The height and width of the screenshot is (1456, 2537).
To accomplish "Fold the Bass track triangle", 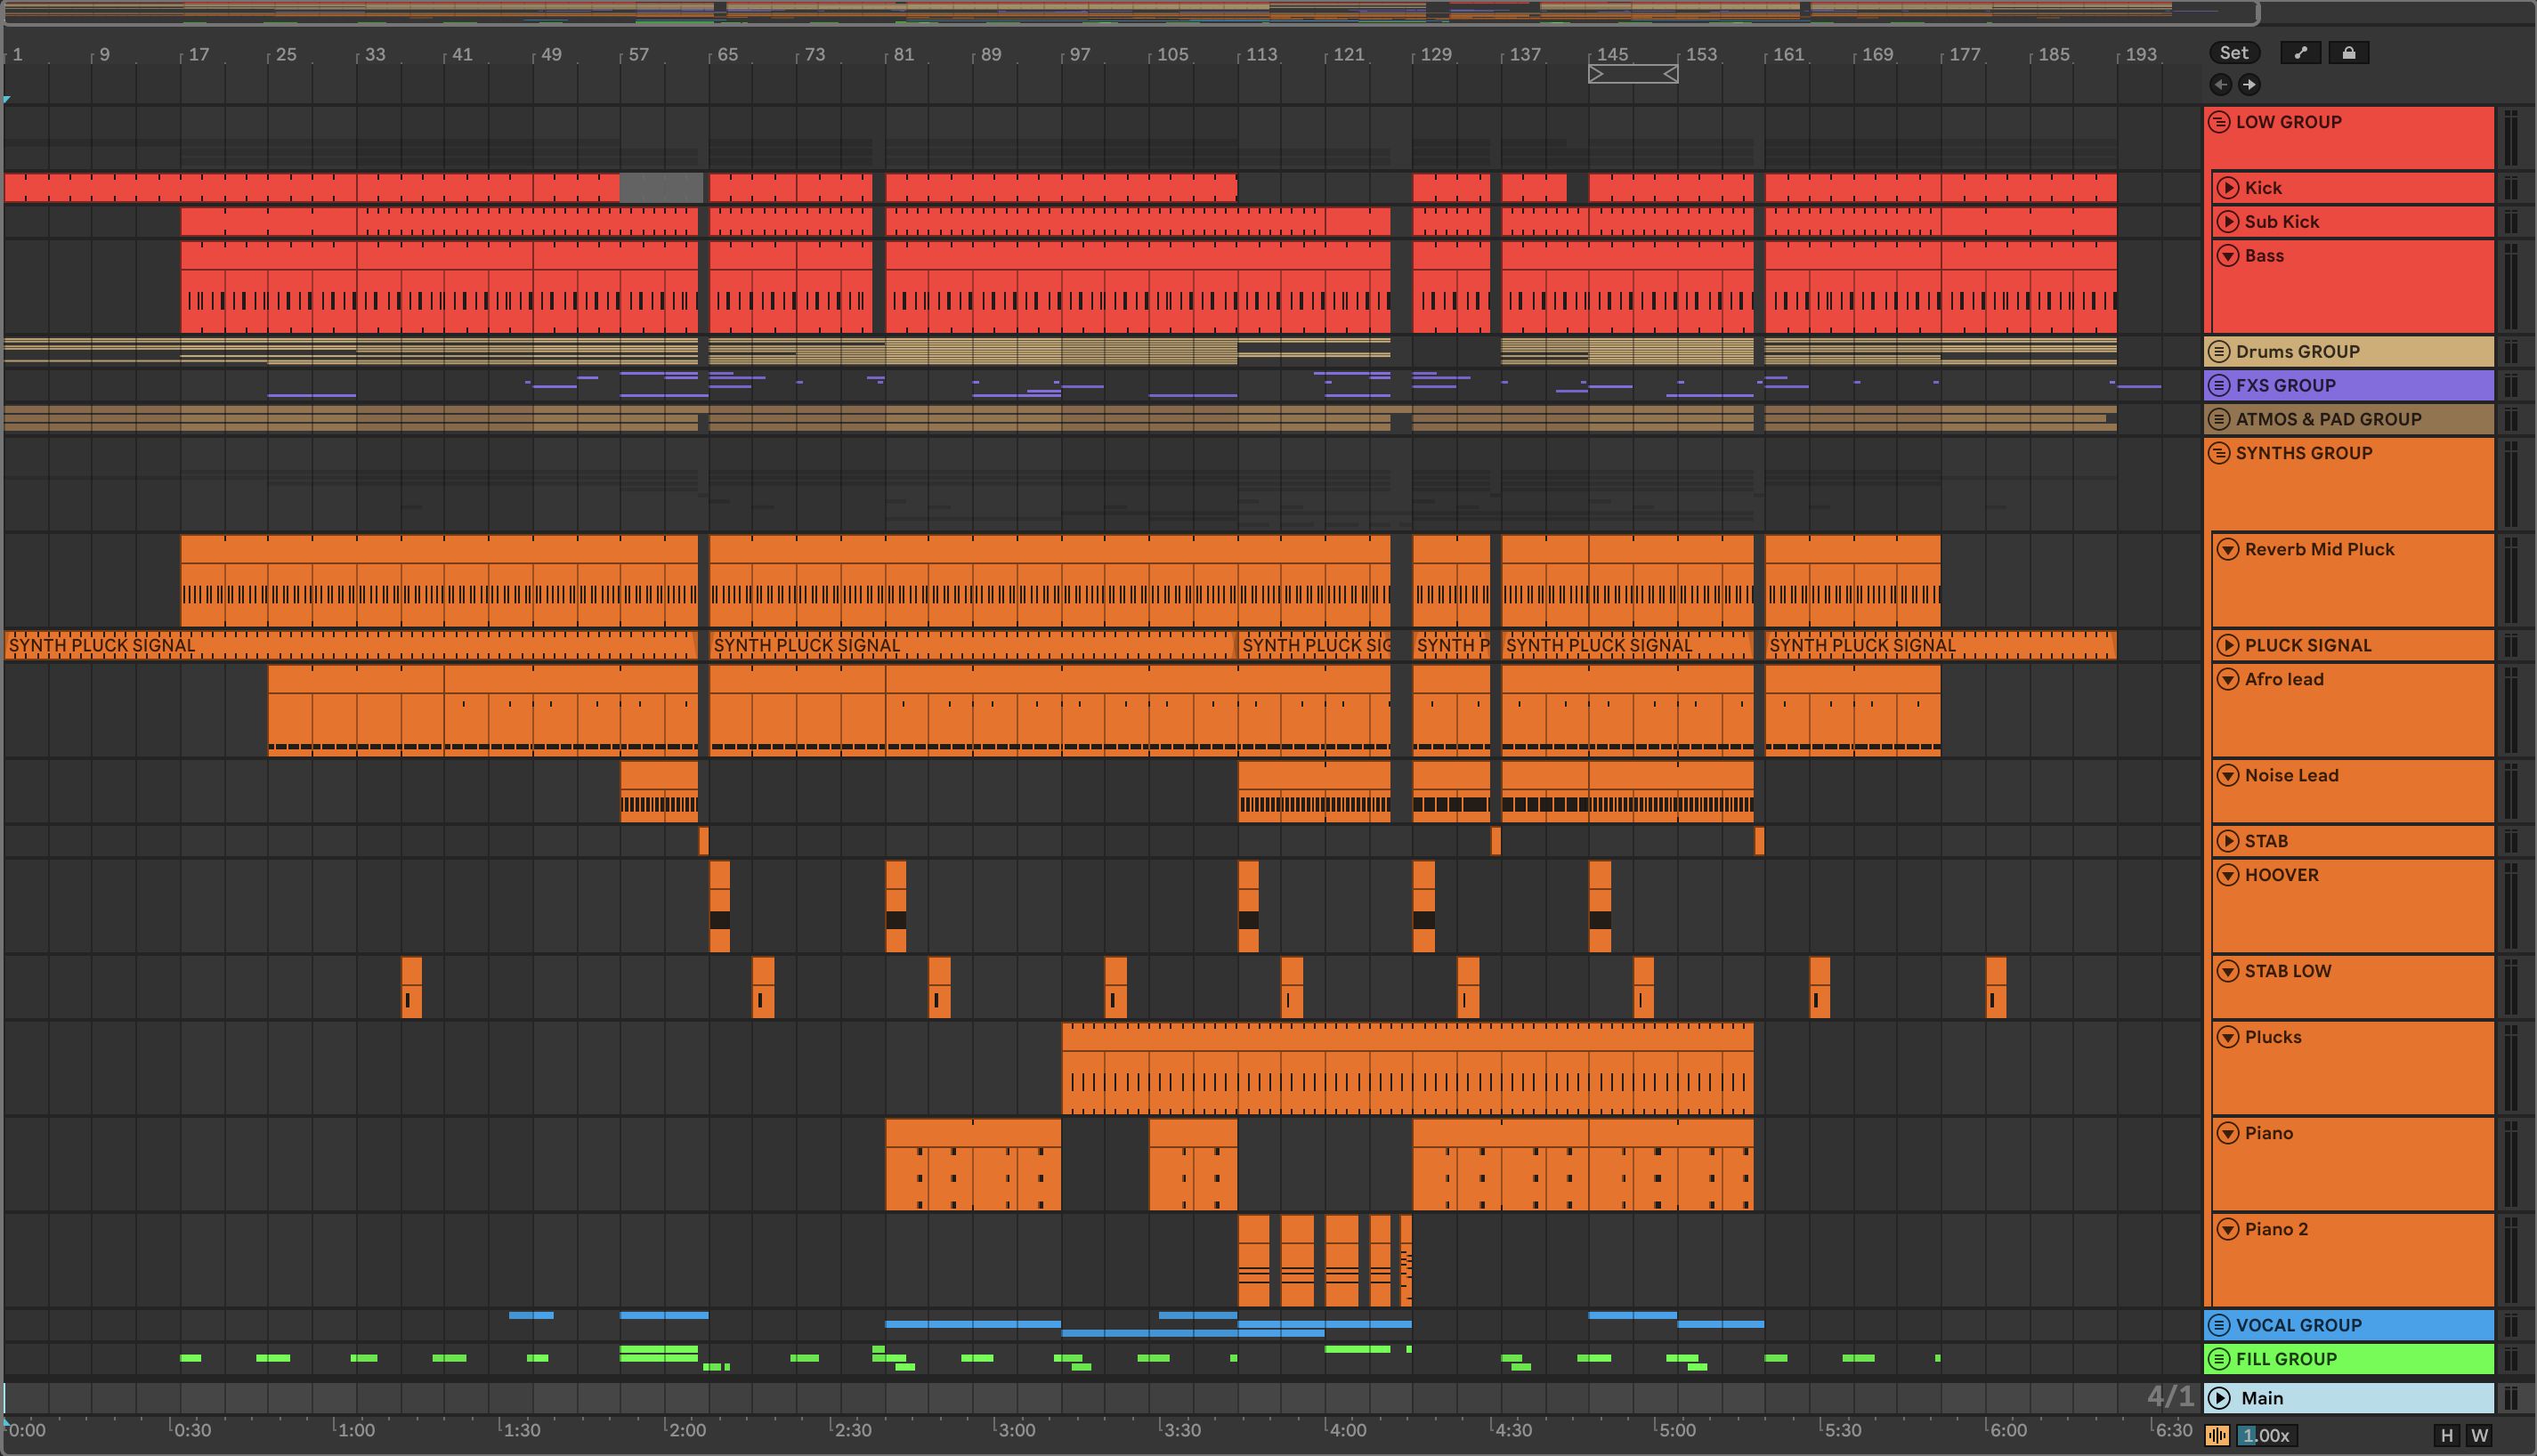I will [2228, 256].
